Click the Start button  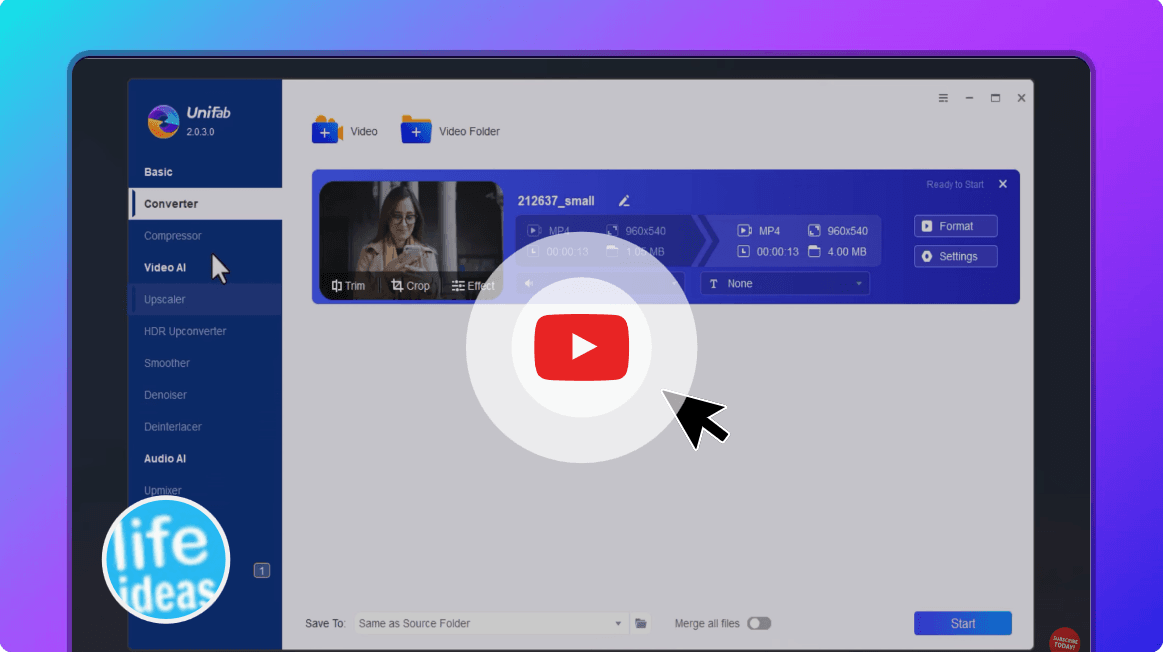[963, 623]
